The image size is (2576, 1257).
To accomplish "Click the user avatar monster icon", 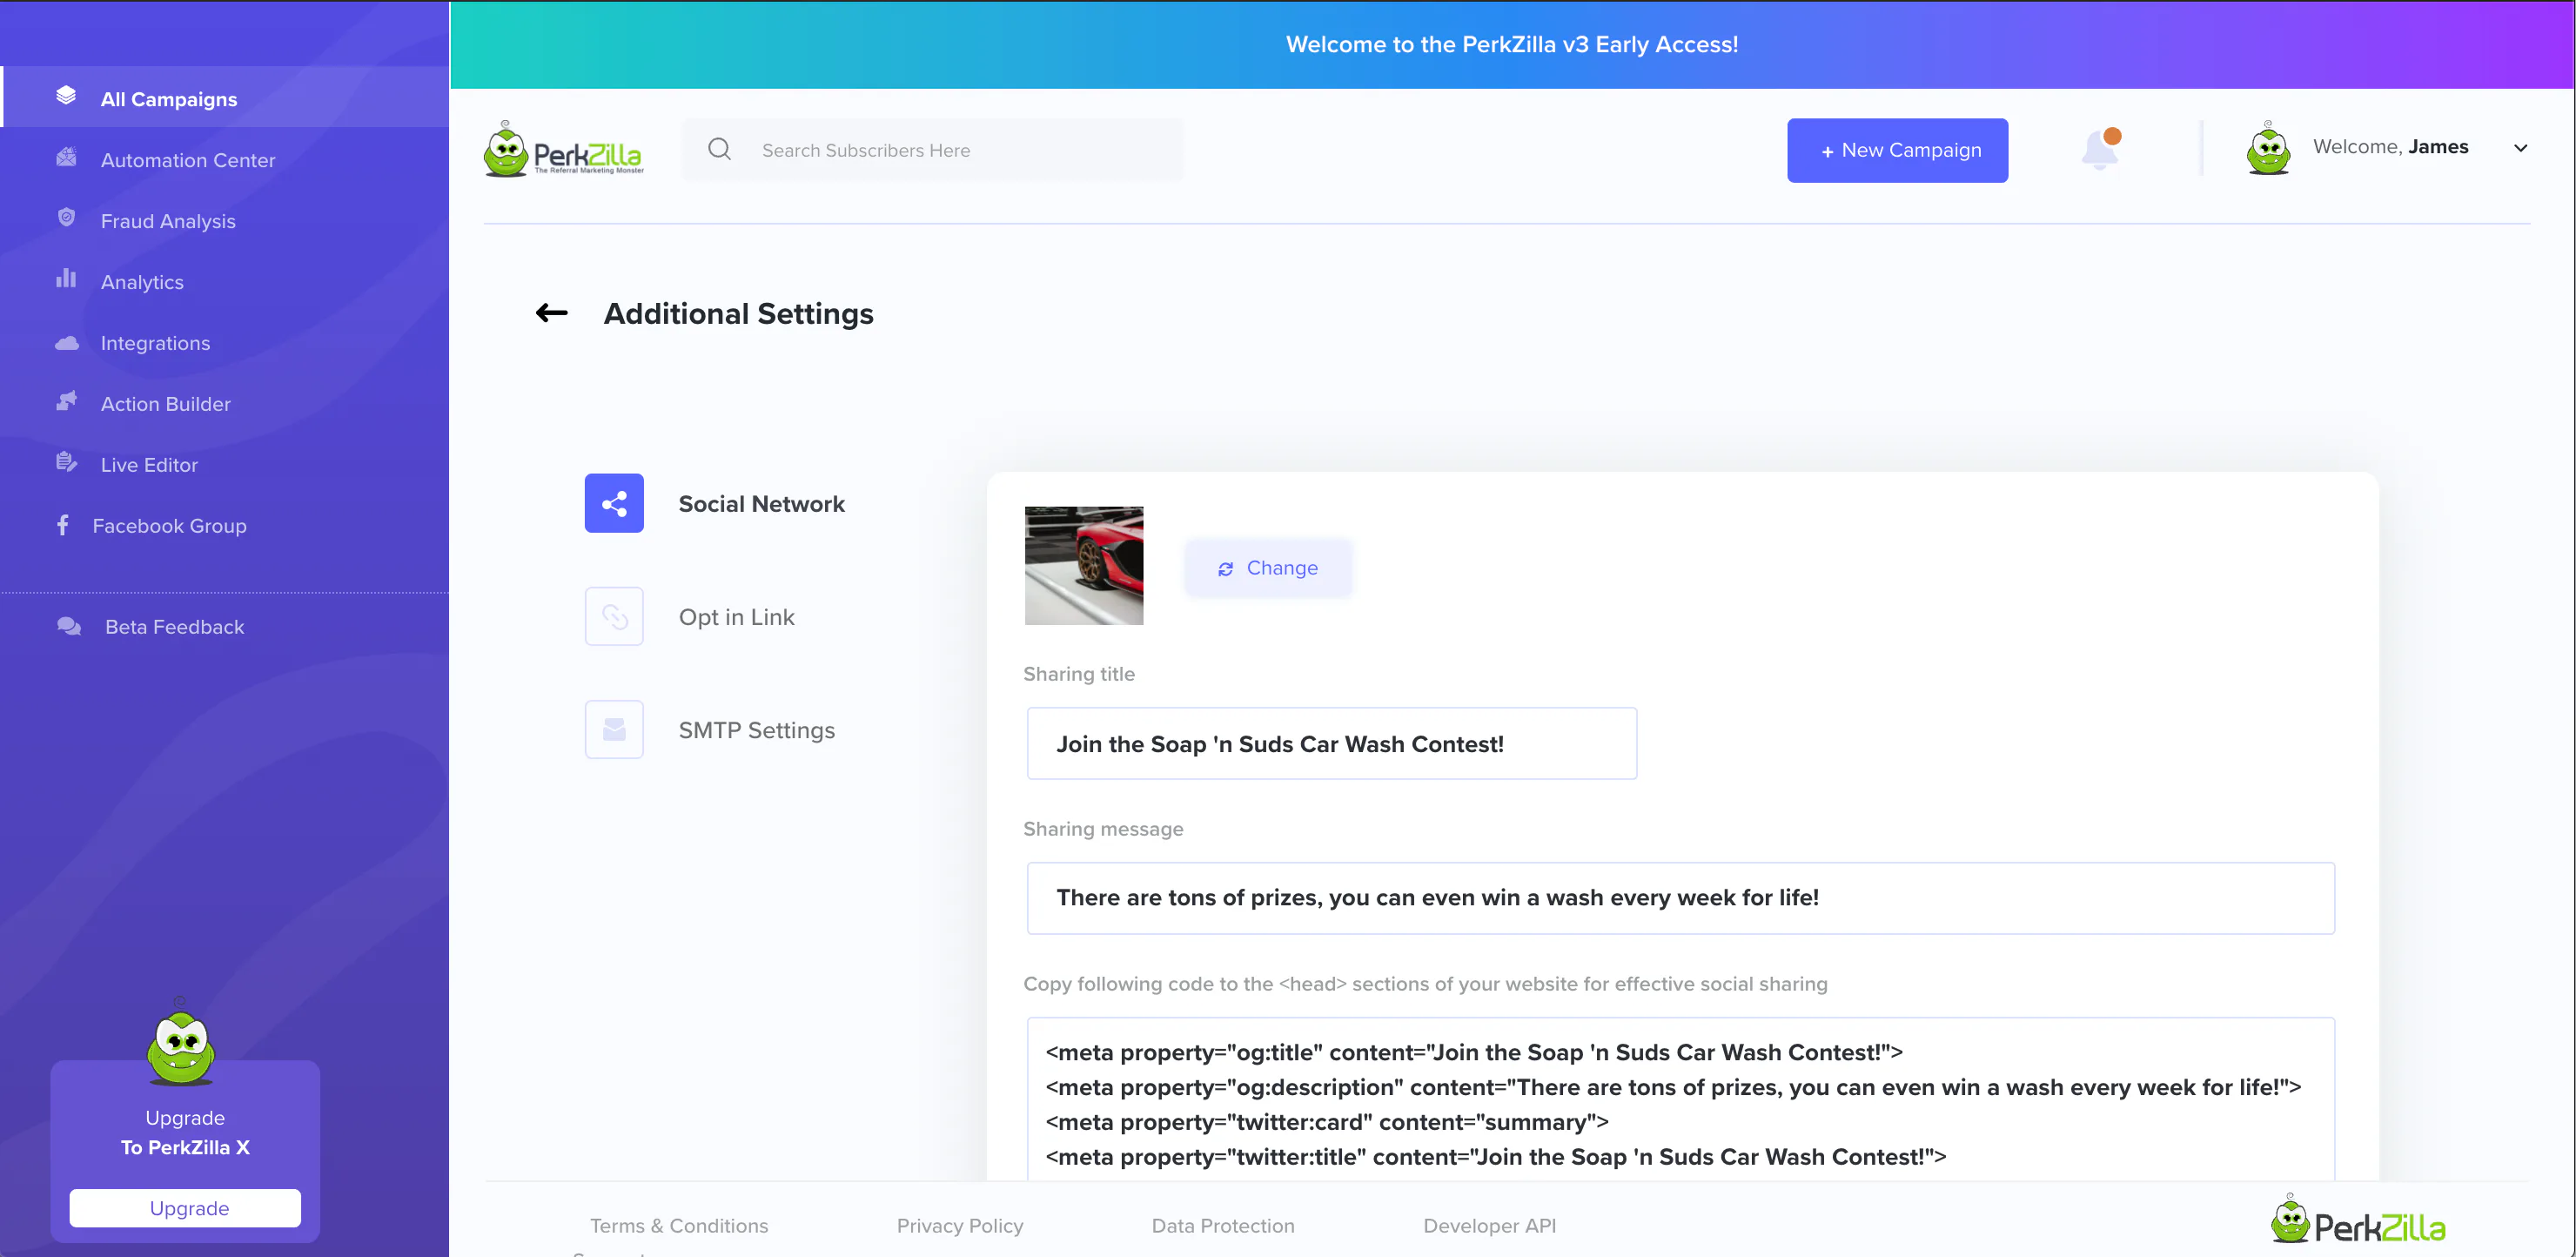I will point(2268,148).
